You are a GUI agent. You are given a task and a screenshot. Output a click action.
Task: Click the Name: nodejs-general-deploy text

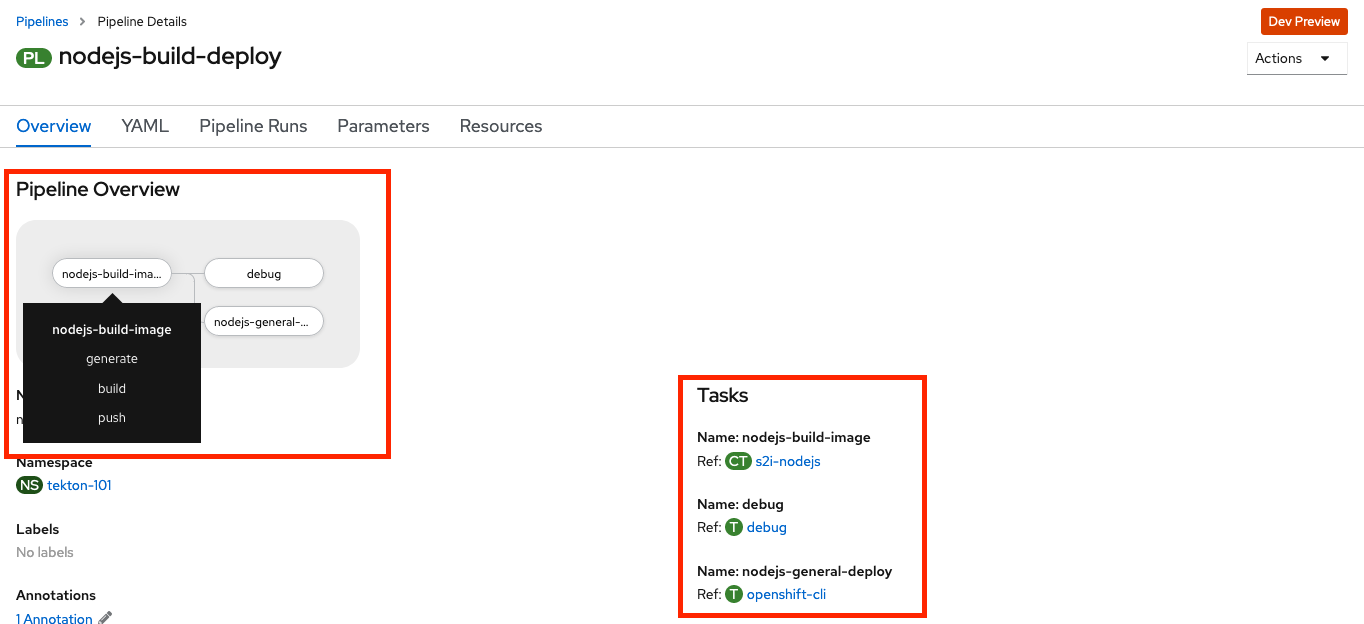(x=795, y=571)
